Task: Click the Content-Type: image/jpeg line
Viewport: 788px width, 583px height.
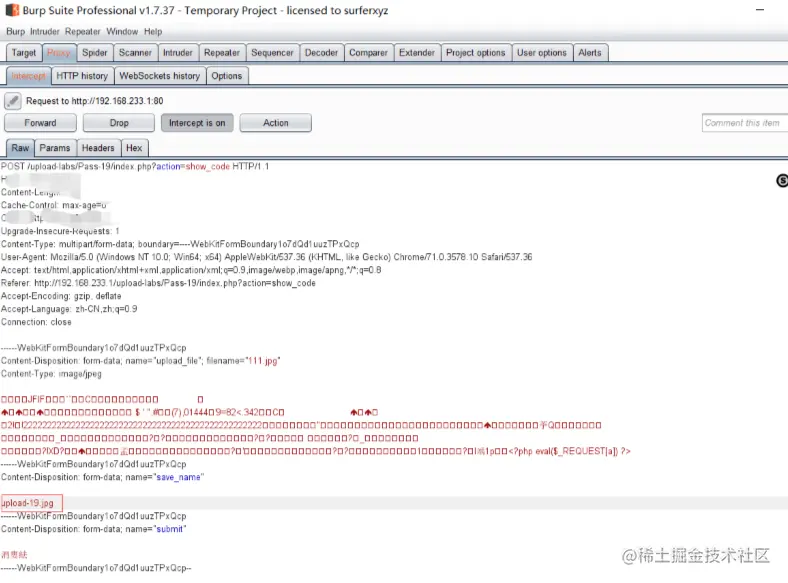Action: (51, 374)
